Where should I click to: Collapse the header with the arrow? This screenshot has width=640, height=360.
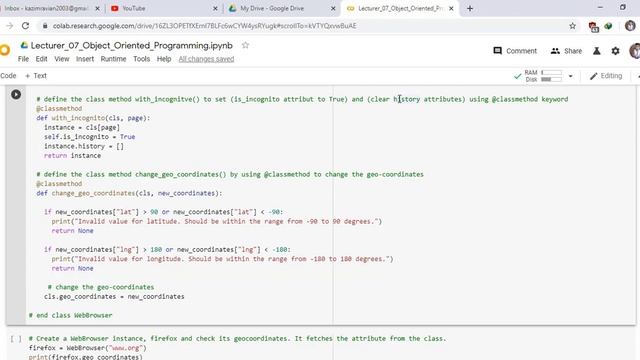tap(638, 76)
